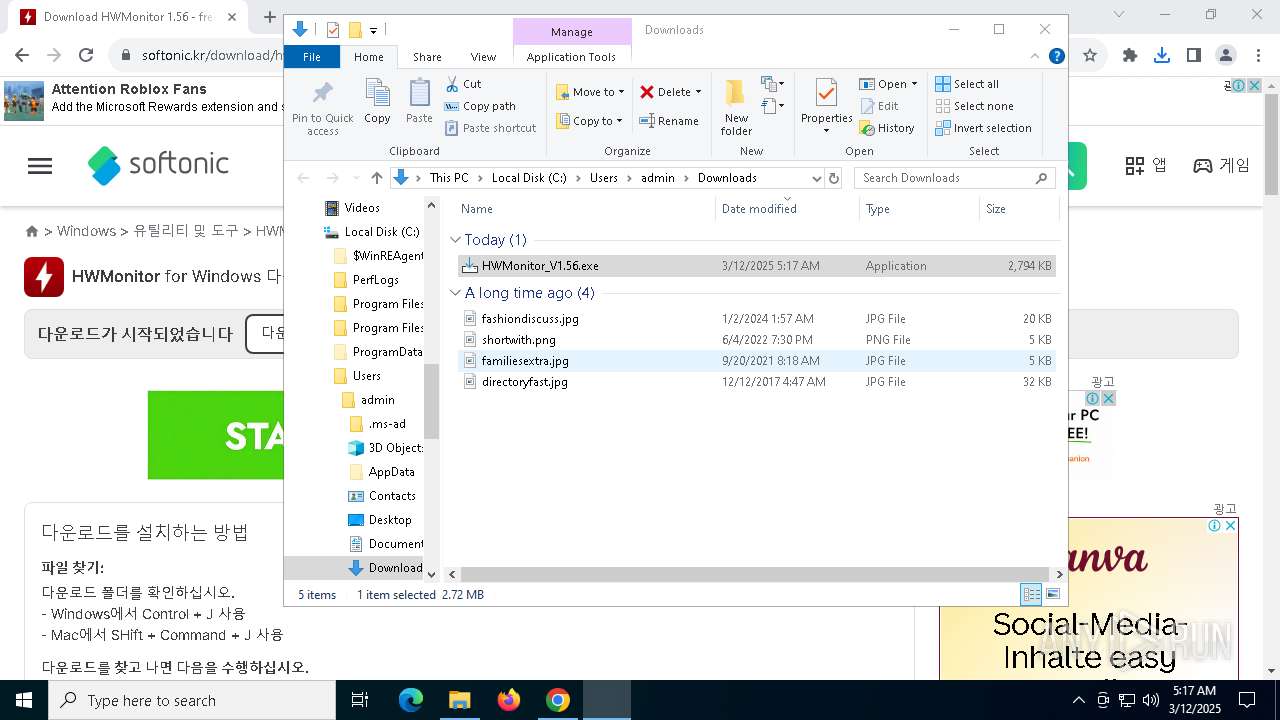The height and width of the screenshot is (720, 1280).
Task: Open Move to dropdown
Action: (x=590, y=92)
